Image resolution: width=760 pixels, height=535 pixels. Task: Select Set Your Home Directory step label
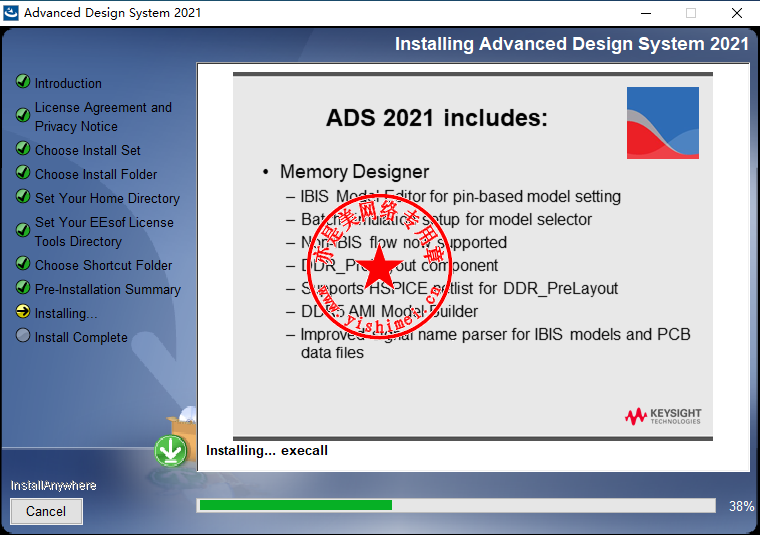(107, 198)
